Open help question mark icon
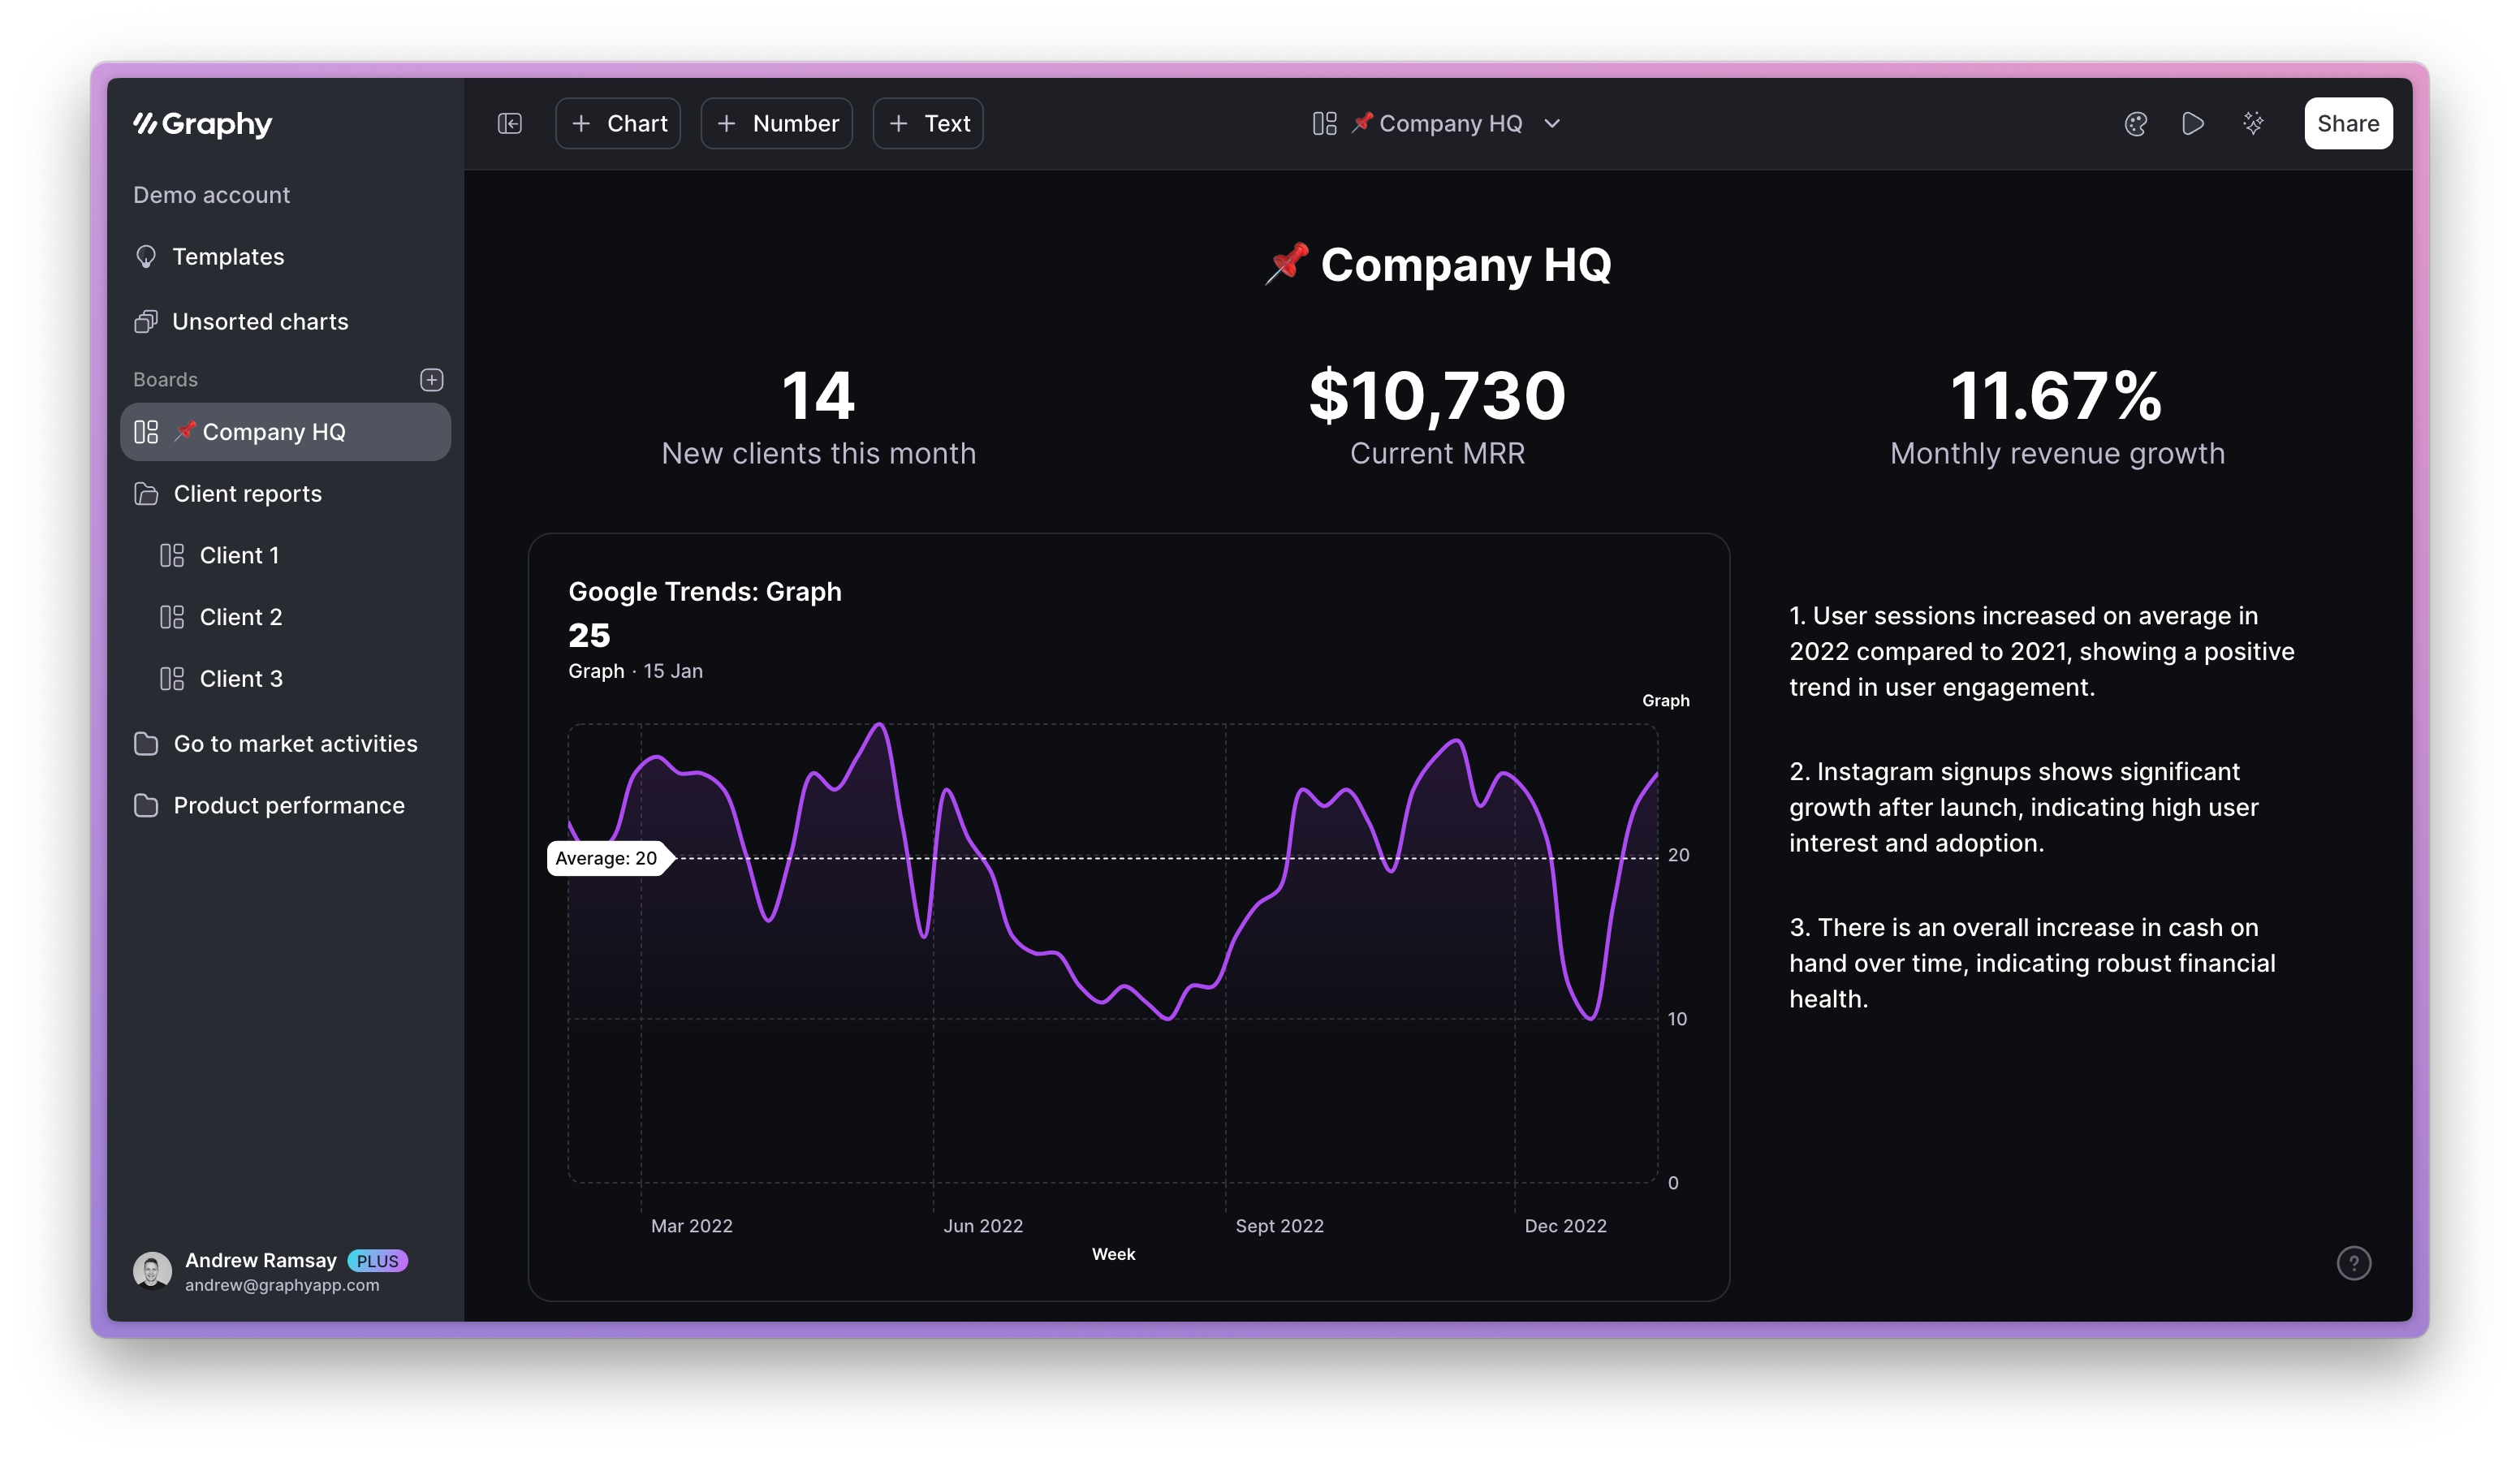The image size is (2520, 1458). pyautogui.click(x=2353, y=1263)
